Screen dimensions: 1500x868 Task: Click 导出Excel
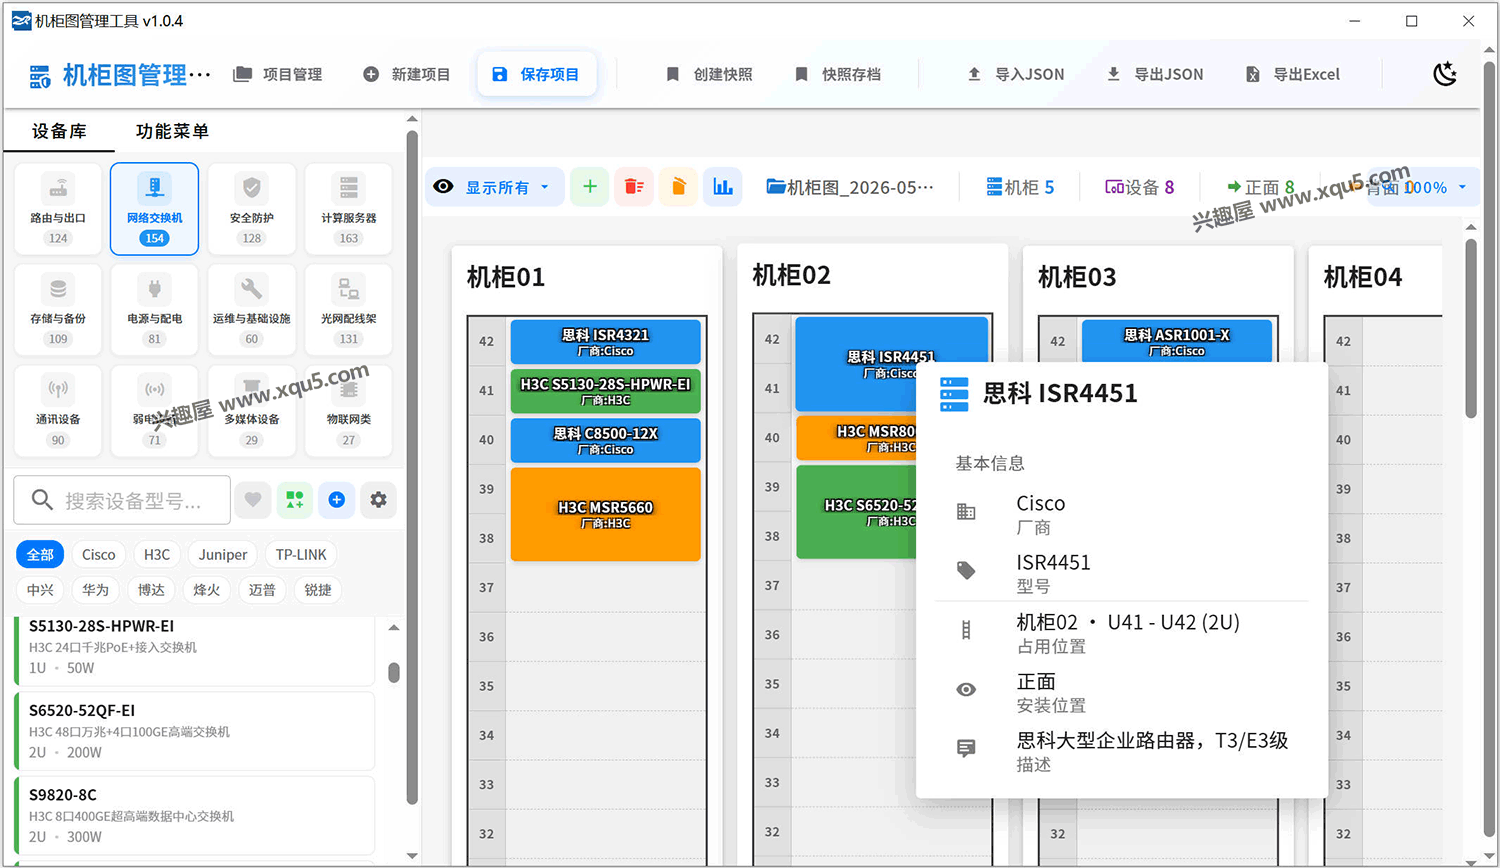click(1293, 74)
